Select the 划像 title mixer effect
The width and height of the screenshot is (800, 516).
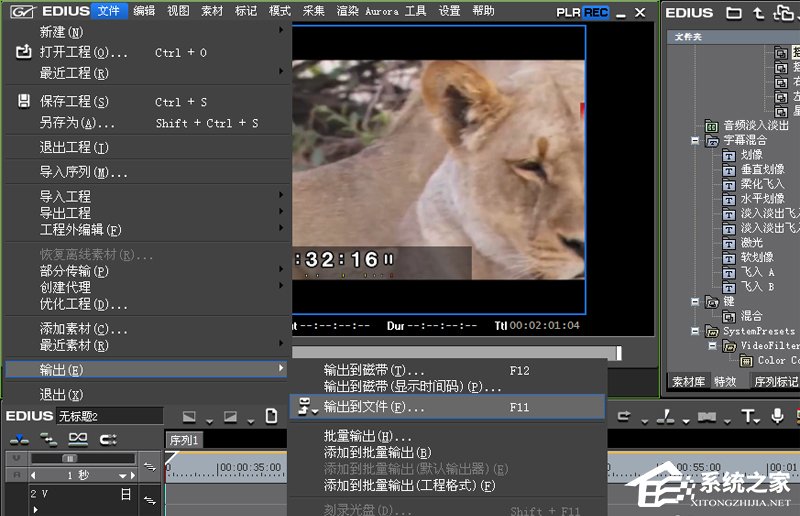750,155
